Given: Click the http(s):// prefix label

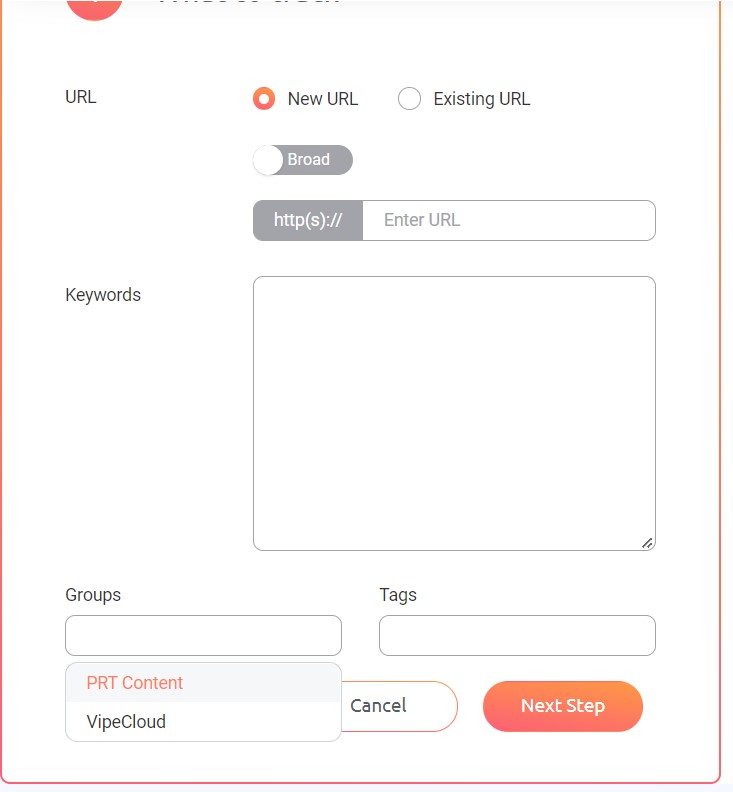Looking at the screenshot, I should coord(308,220).
